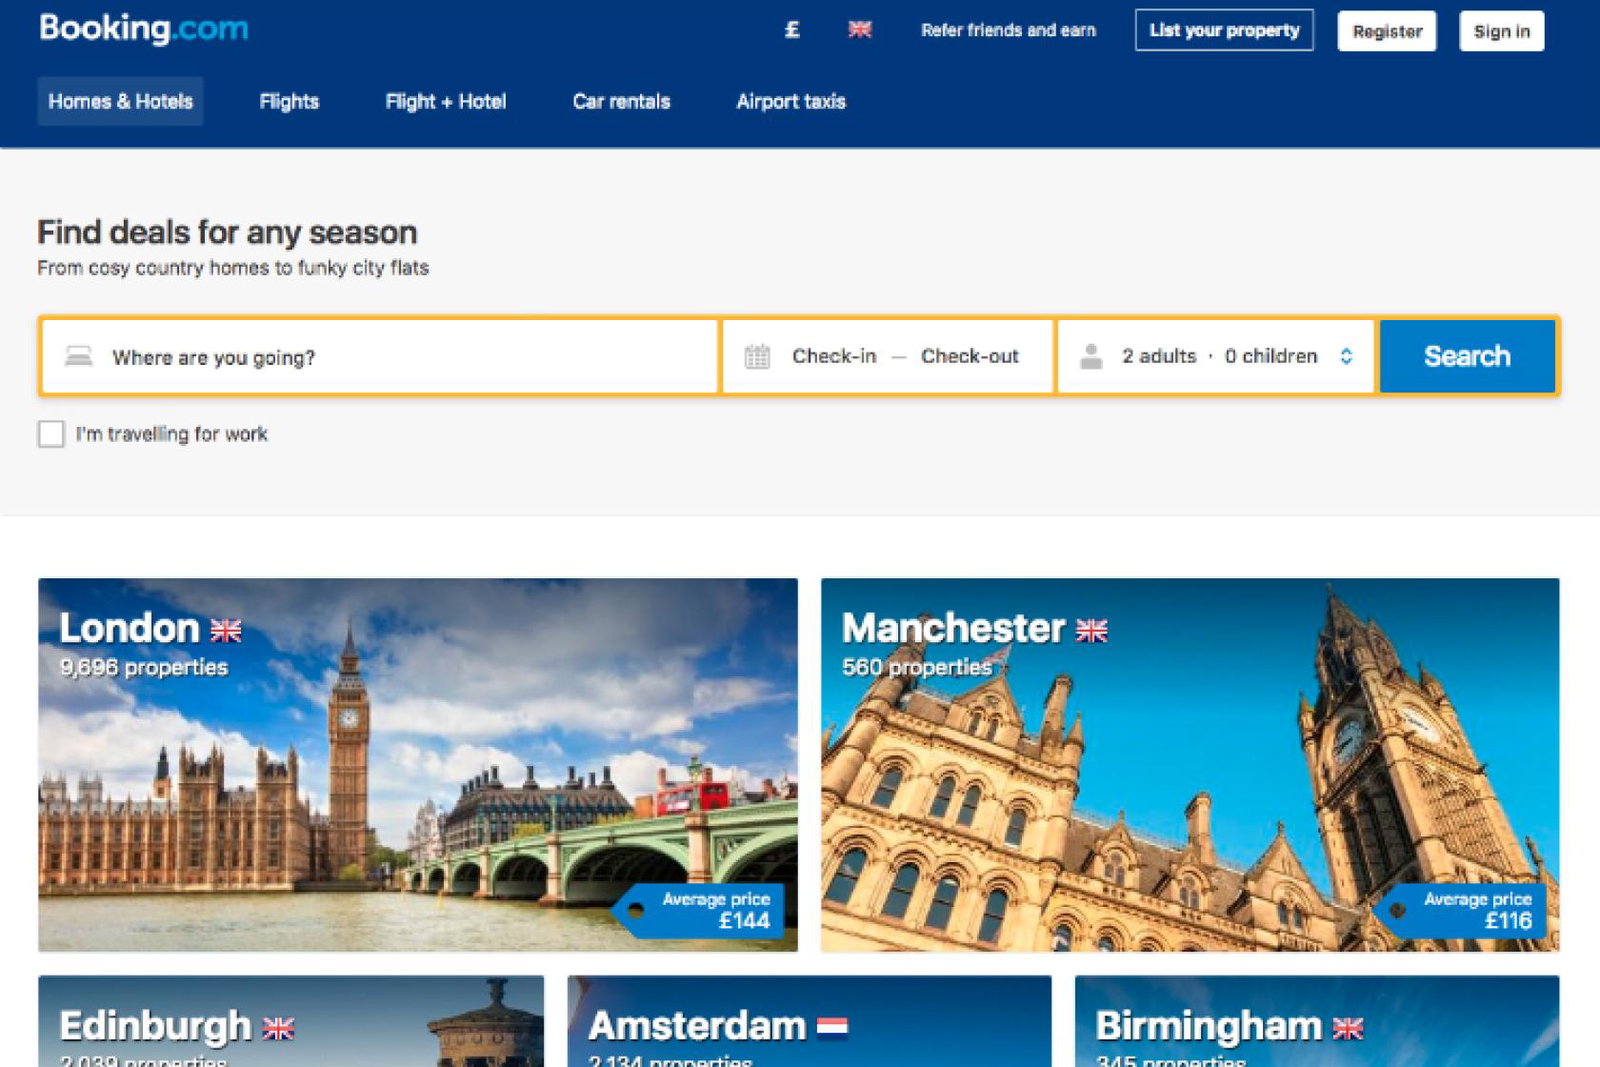Open the calendar icon for dates

(x=757, y=356)
